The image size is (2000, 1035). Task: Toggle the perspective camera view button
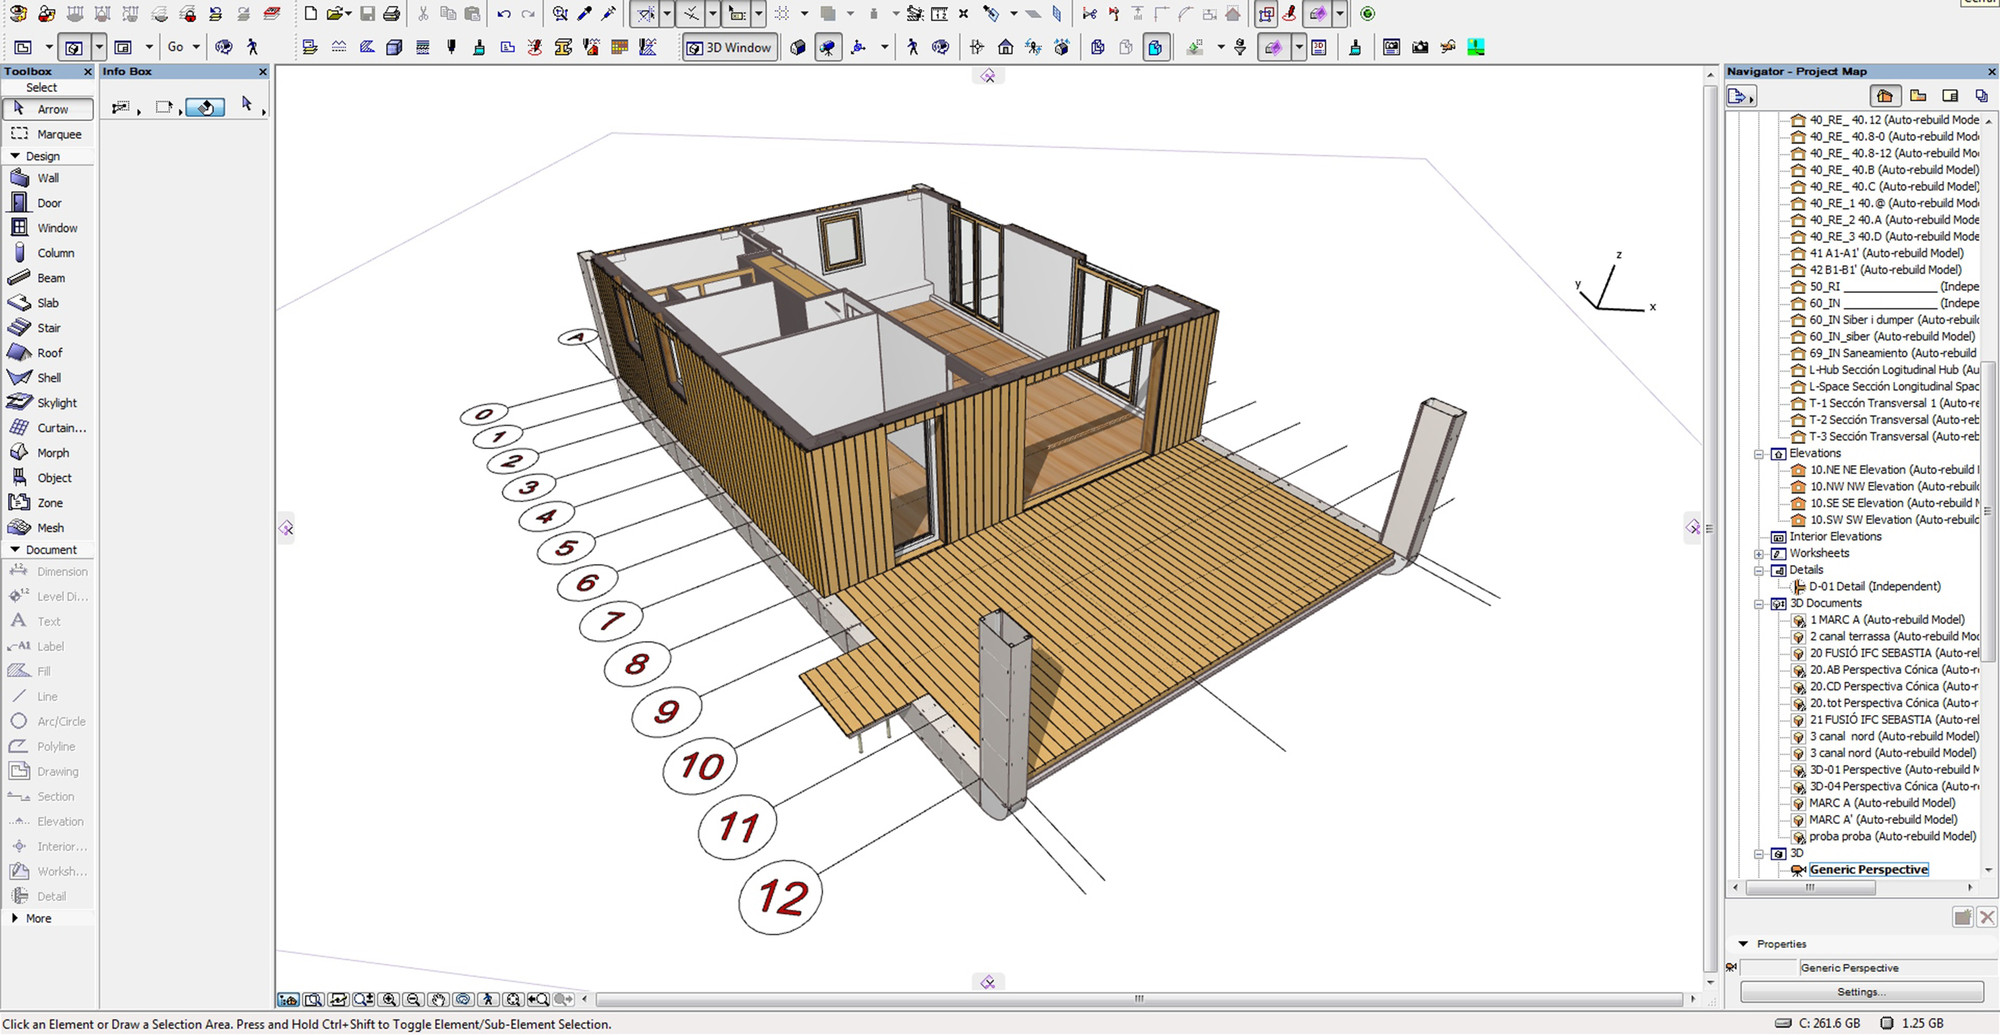click(x=828, y=47)
